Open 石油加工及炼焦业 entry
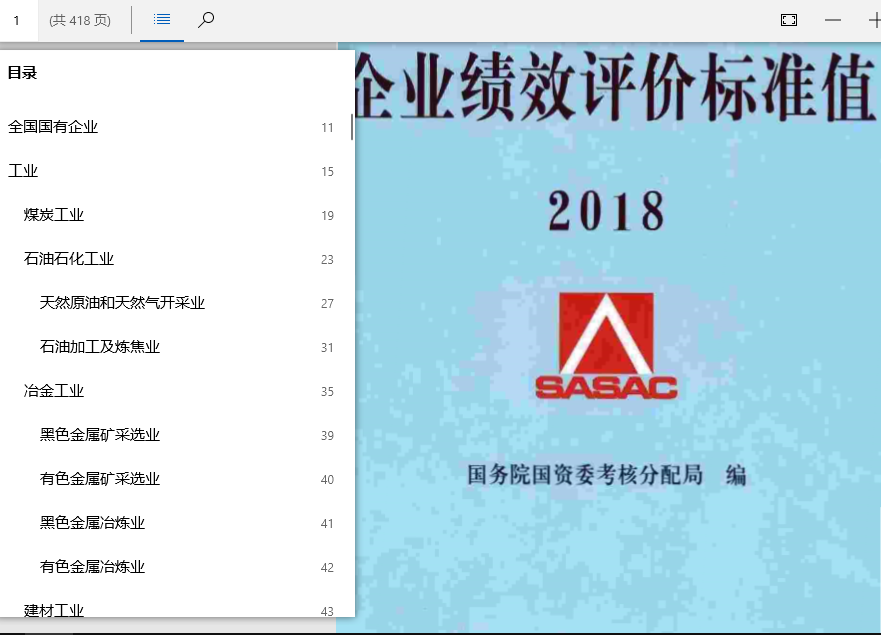Viewport: 881px width, 635px height. pos(99,347)
